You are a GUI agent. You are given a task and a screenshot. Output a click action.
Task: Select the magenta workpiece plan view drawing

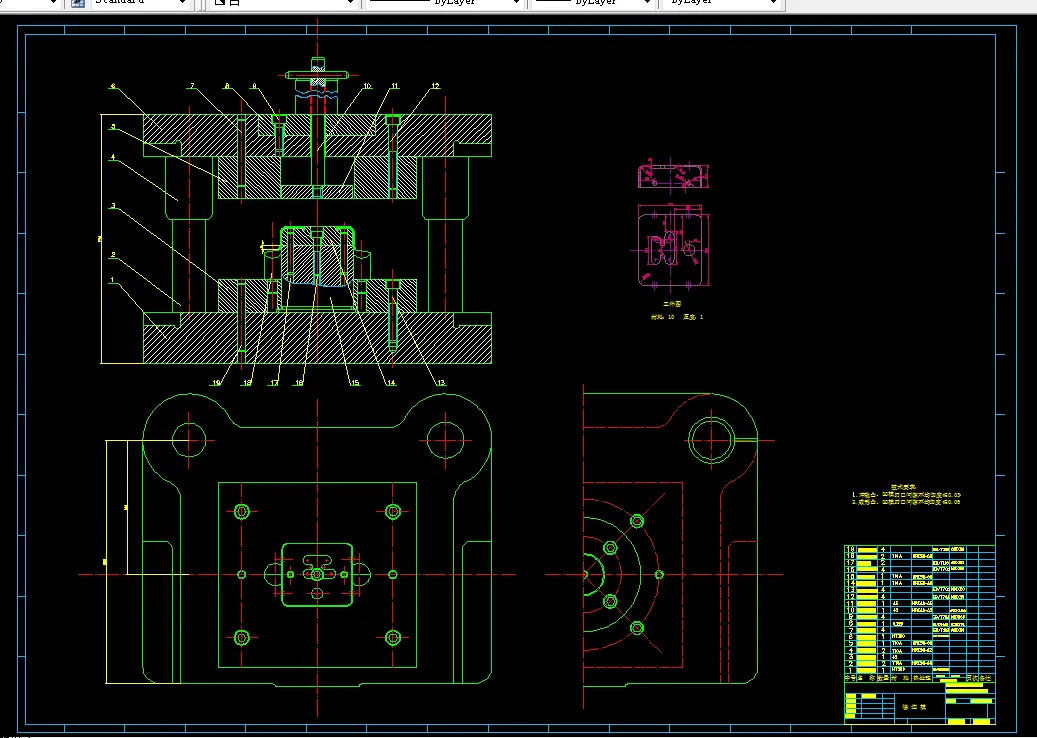tap(672, 249)
